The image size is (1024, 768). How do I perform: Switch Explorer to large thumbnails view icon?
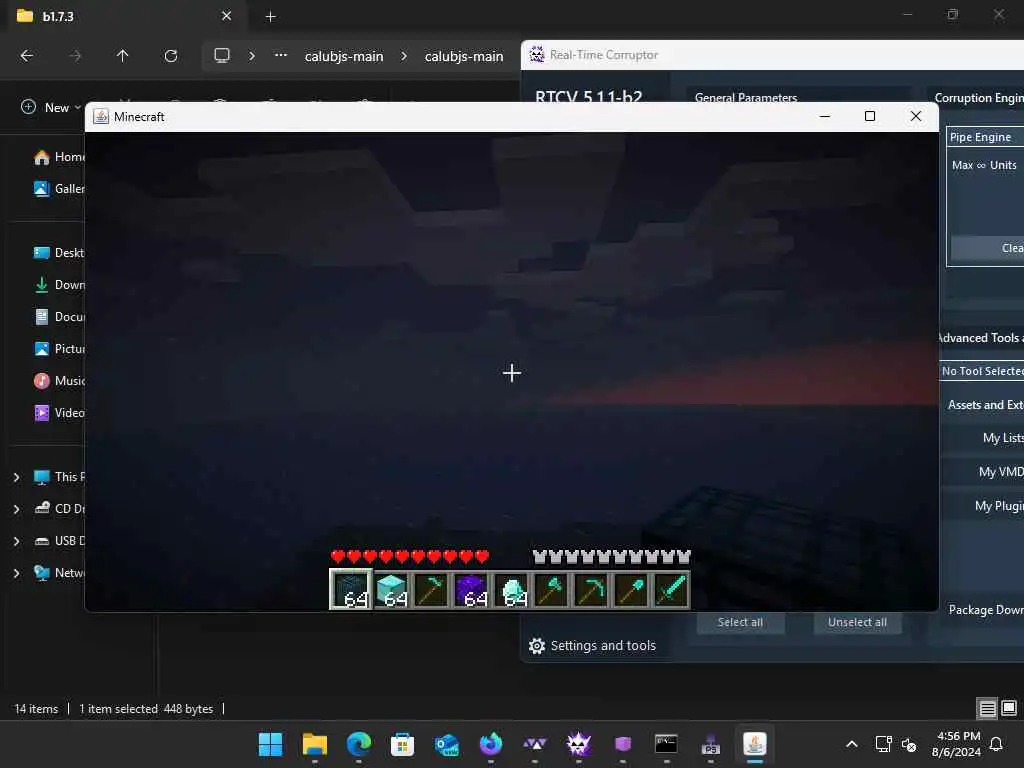coord(1009,709)
